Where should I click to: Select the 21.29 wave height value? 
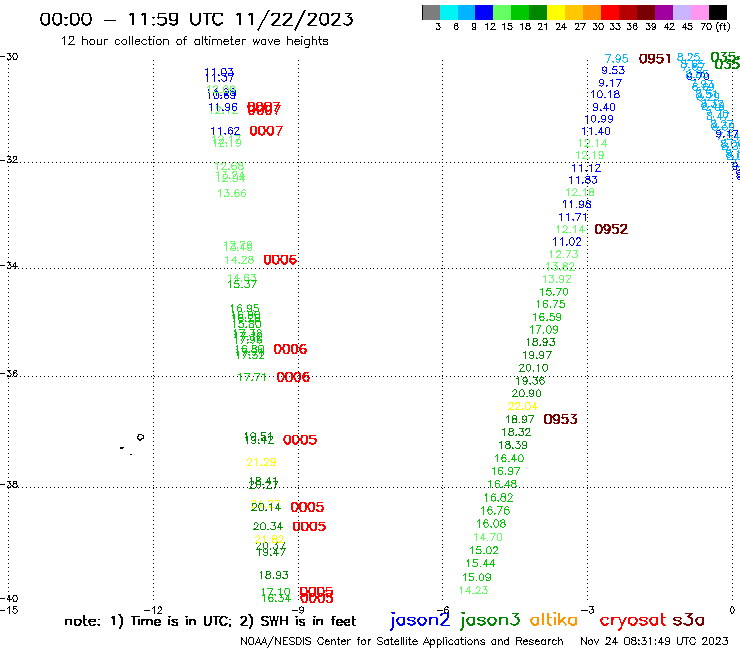(x=261, y=462)
